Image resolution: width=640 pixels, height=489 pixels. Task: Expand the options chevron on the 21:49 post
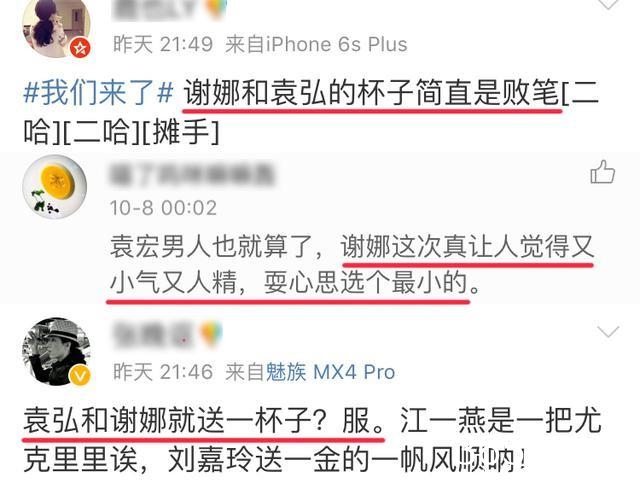608,4
